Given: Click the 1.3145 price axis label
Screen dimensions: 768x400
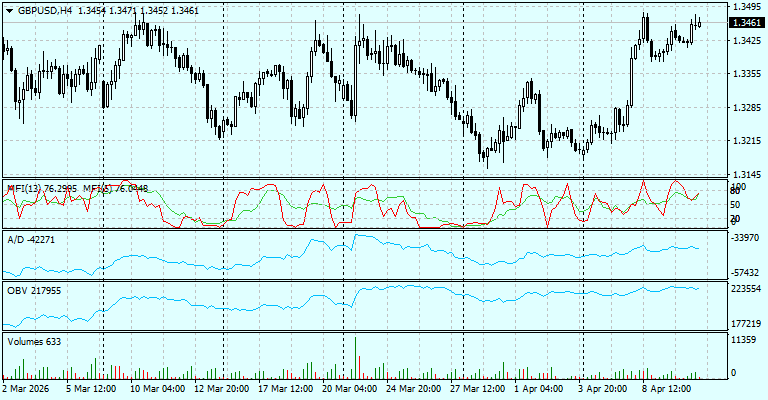Looking at the screenshot, I should point(747,175).
